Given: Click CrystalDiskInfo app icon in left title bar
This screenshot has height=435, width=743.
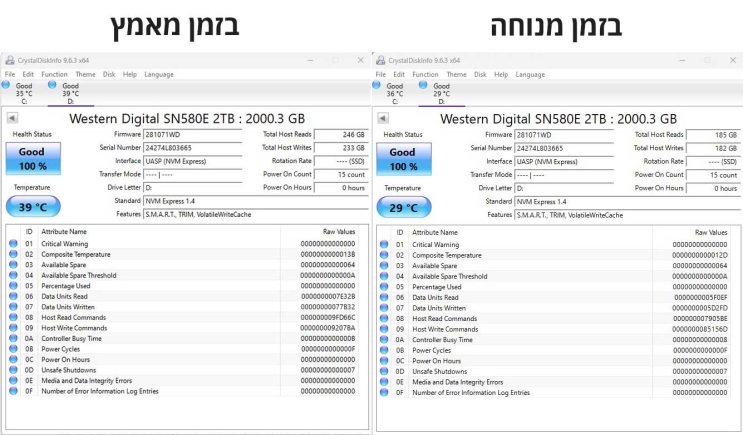Looking at the screenshot, I should tap(9, 60).
